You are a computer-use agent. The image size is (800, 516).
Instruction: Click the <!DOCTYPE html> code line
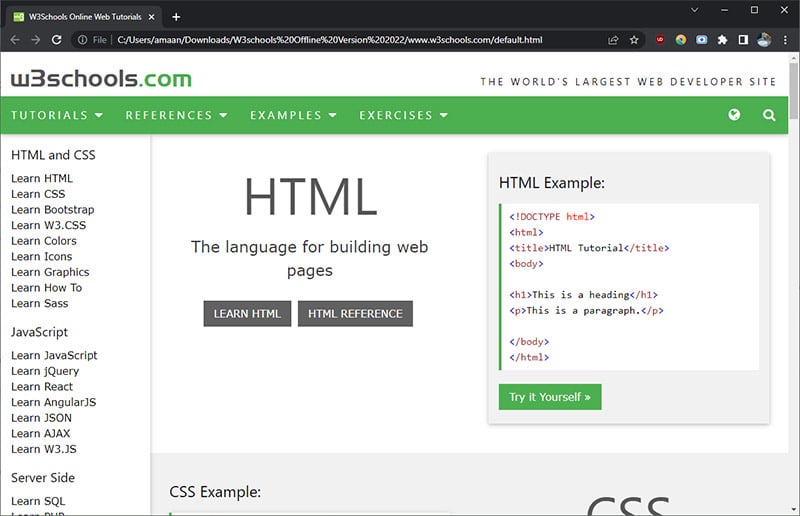pyautogui.click(x=552, y=217)
